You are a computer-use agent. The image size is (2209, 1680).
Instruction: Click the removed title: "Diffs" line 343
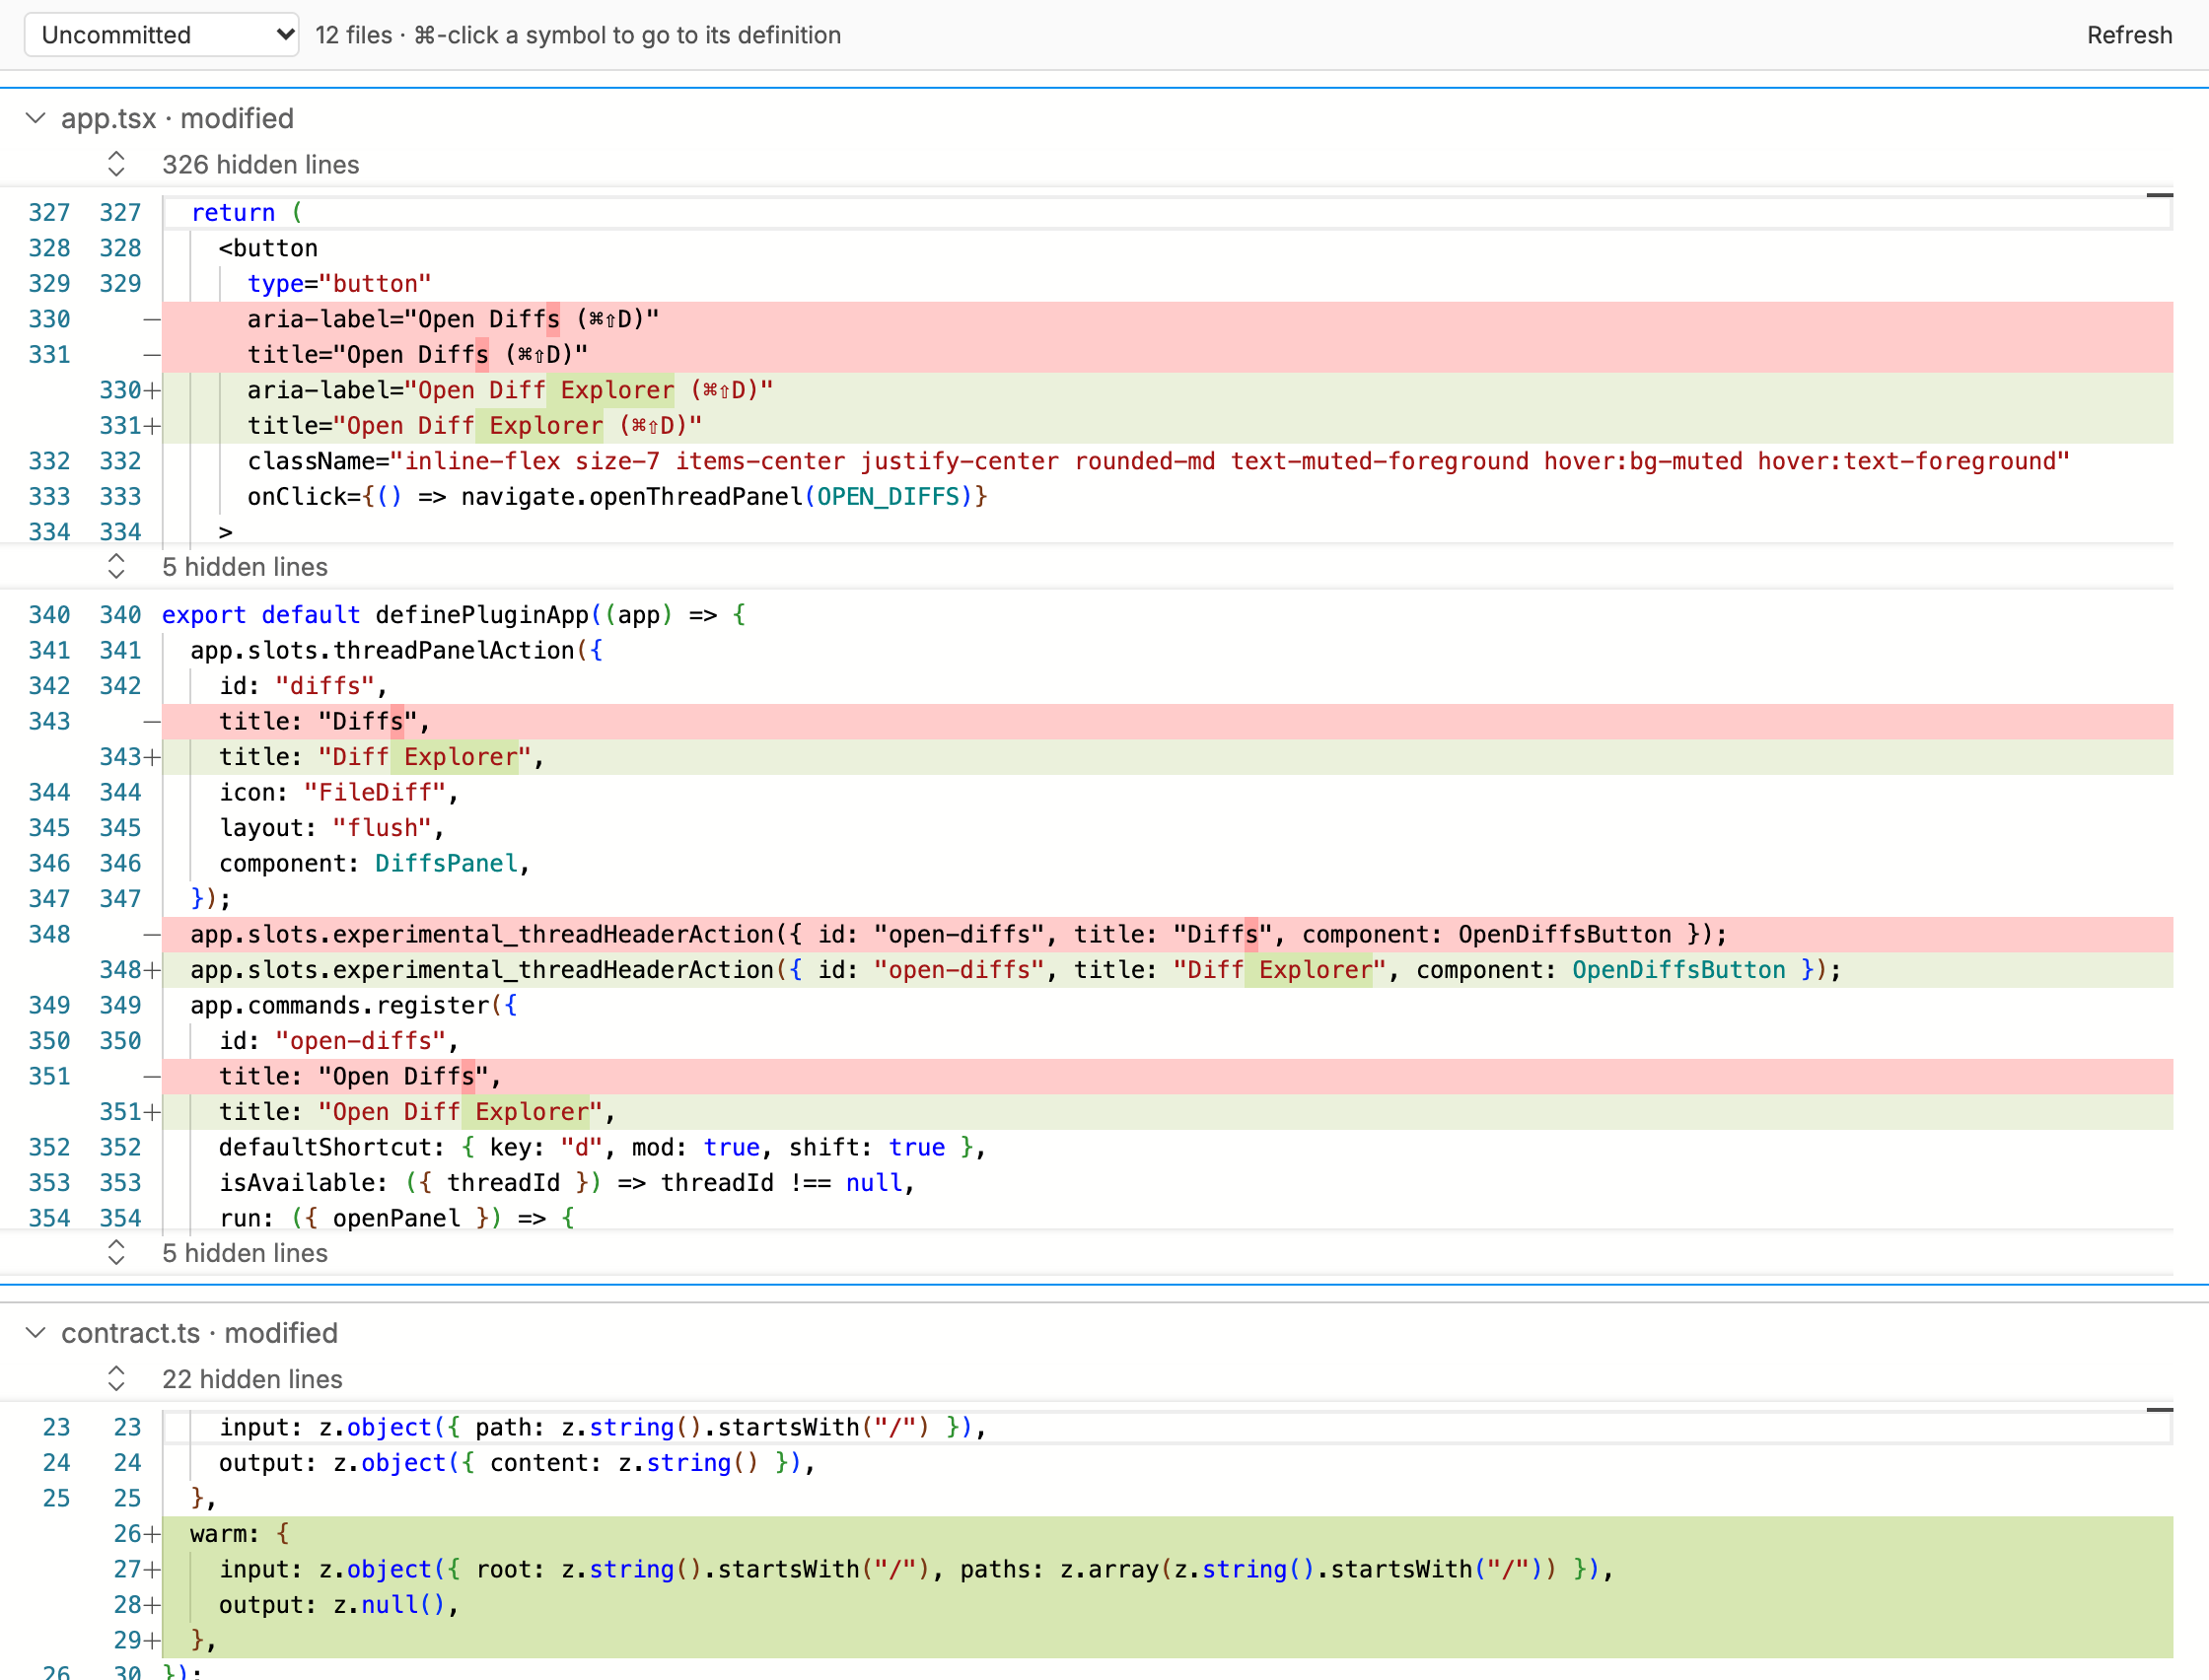coord(1167,721)
